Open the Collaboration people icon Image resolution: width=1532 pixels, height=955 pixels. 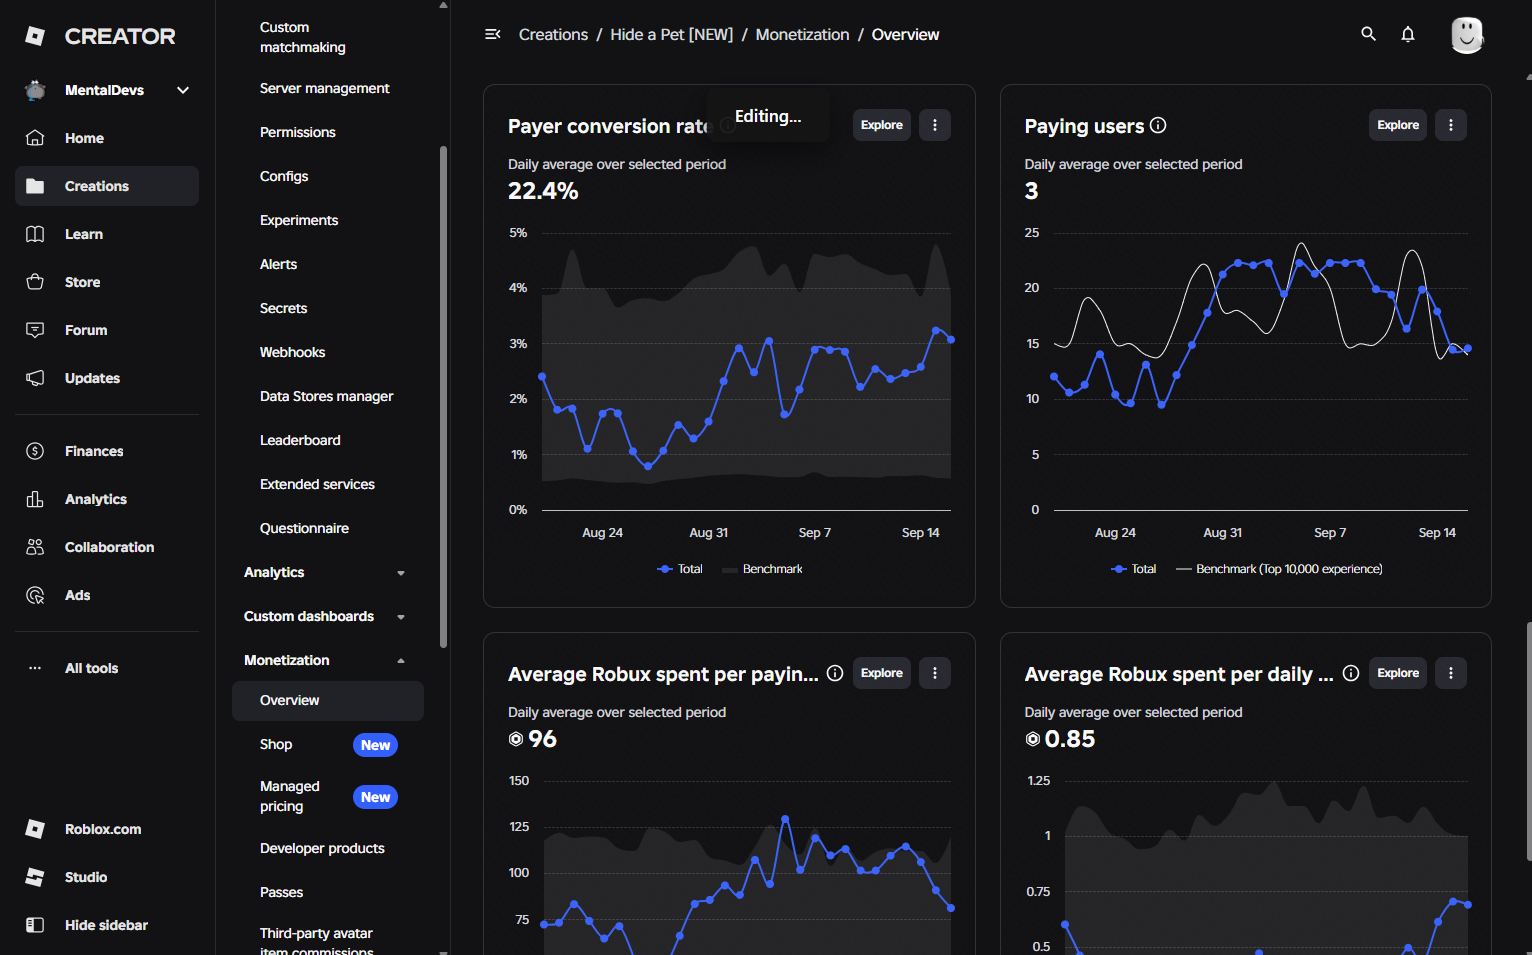(x=35, y=547)
